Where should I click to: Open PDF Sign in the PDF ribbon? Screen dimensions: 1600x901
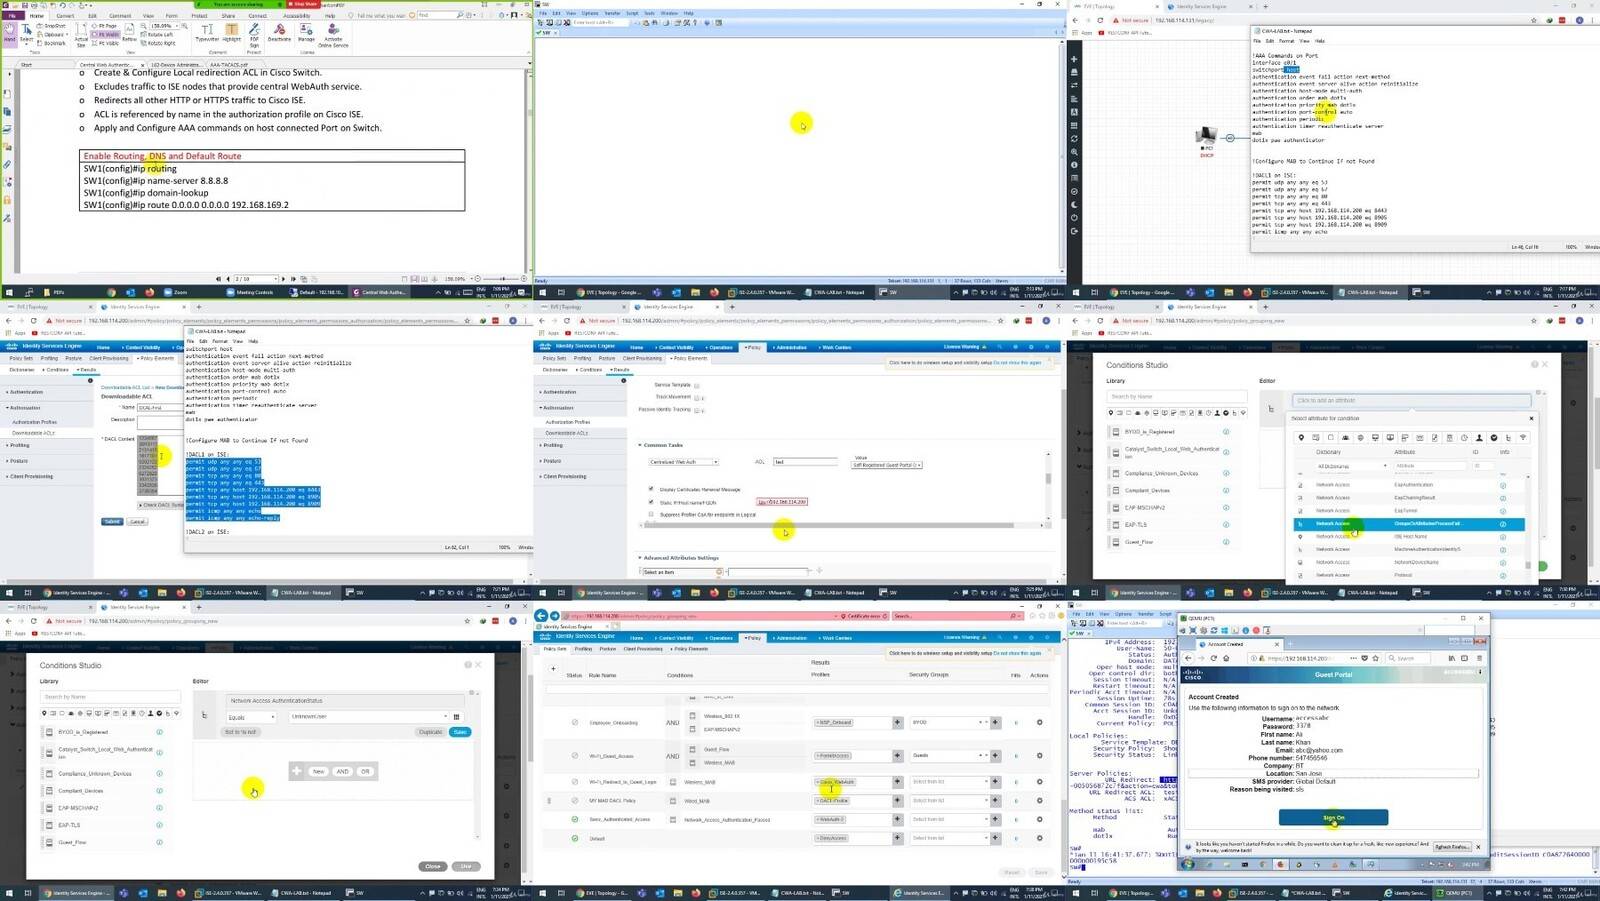[x=254, y=34]
